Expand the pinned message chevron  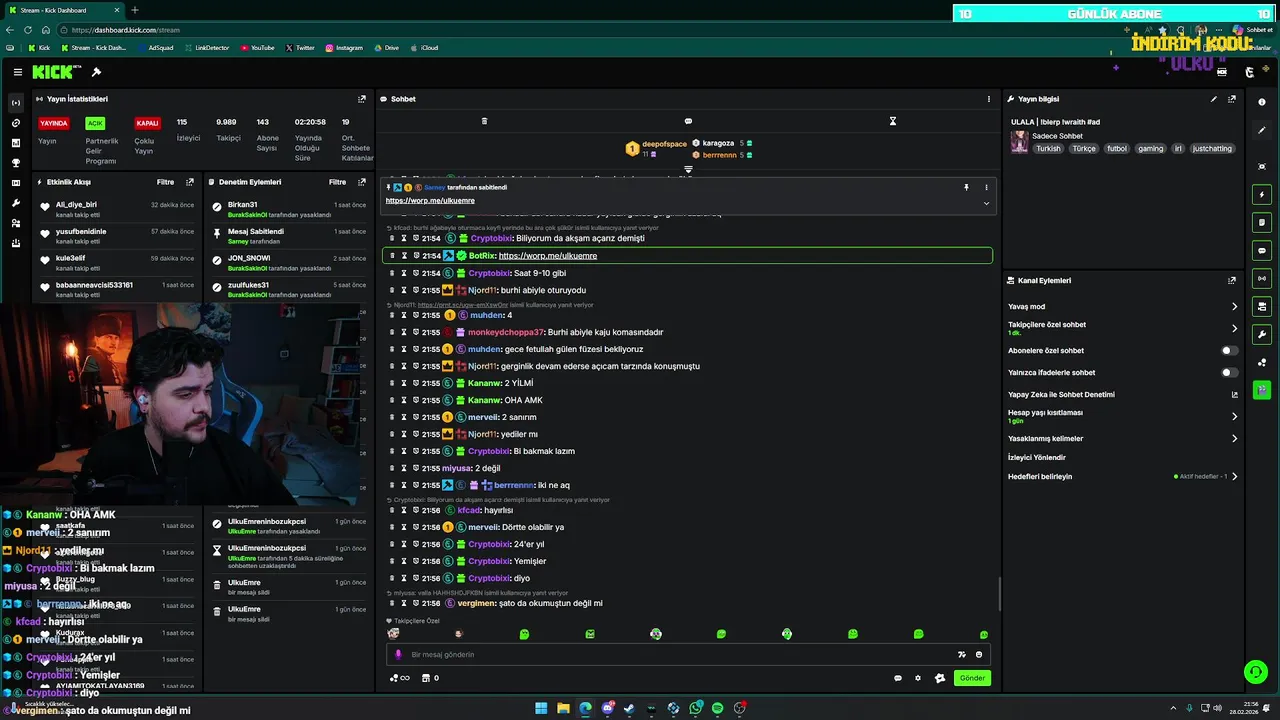click(x=986, y=203)
